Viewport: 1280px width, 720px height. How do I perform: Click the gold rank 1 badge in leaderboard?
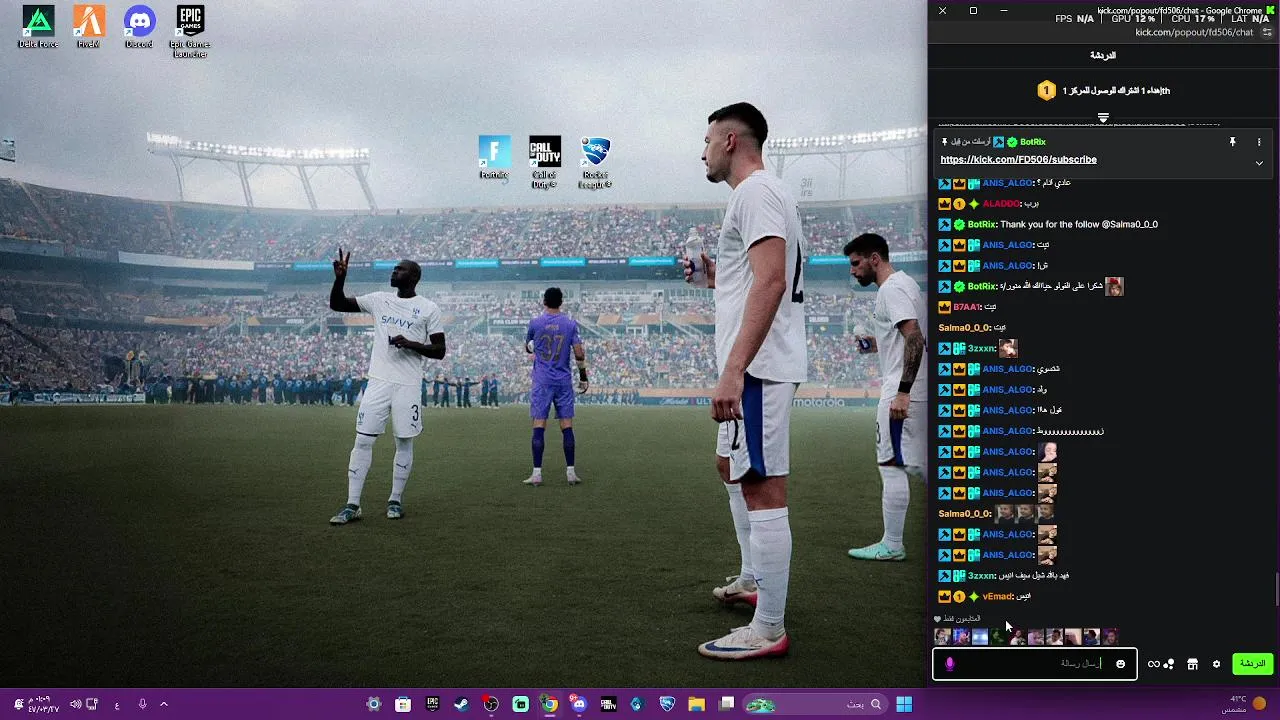1046,91
